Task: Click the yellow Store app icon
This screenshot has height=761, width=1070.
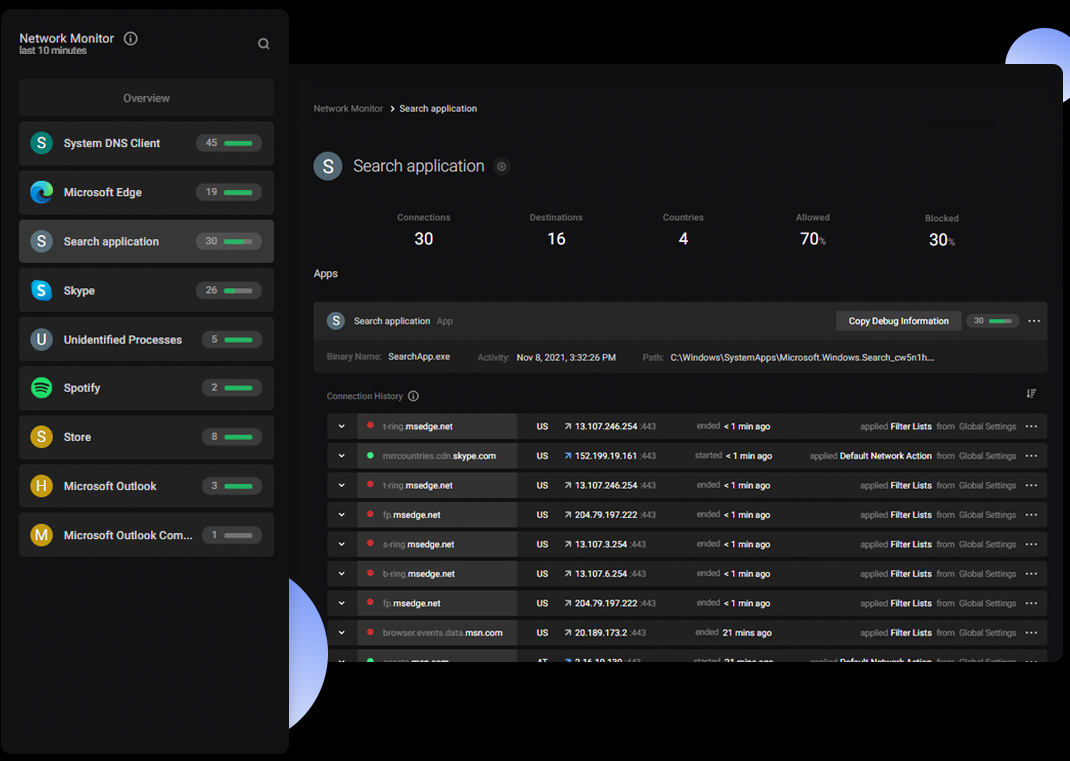Action: coord(42,437)
